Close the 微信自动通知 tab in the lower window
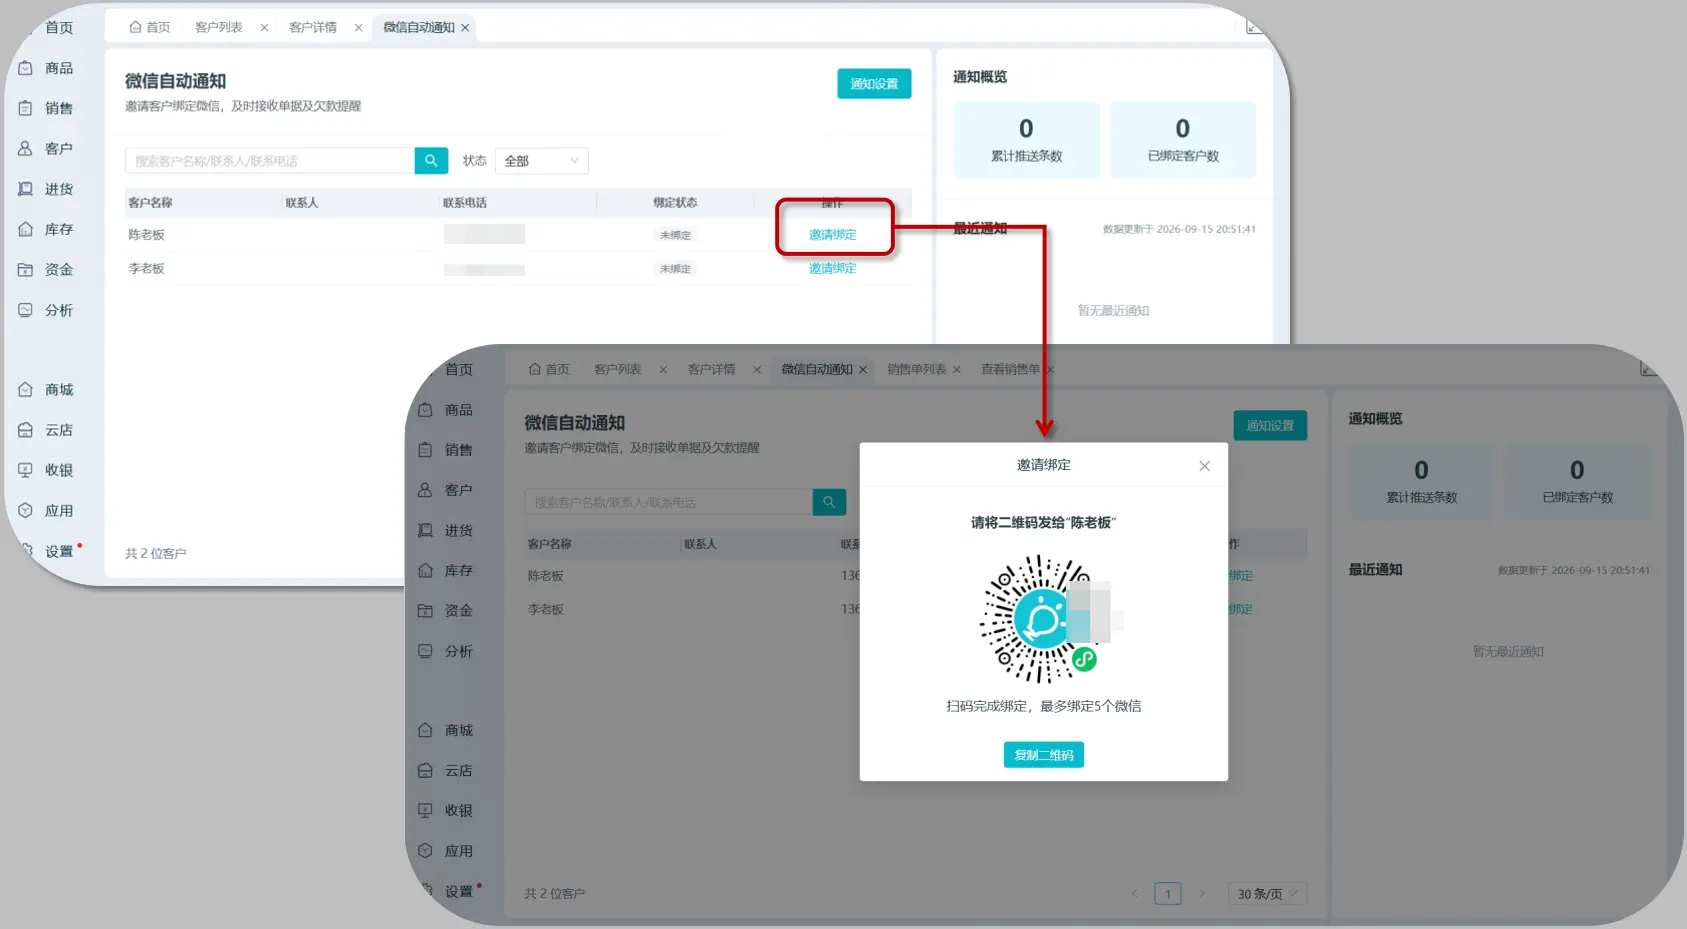 (863, 370)
